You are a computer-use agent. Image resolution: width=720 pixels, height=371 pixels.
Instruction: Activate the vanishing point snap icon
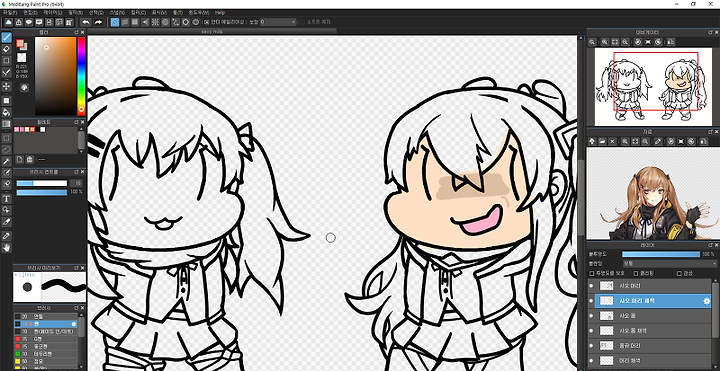click(145, 22)
